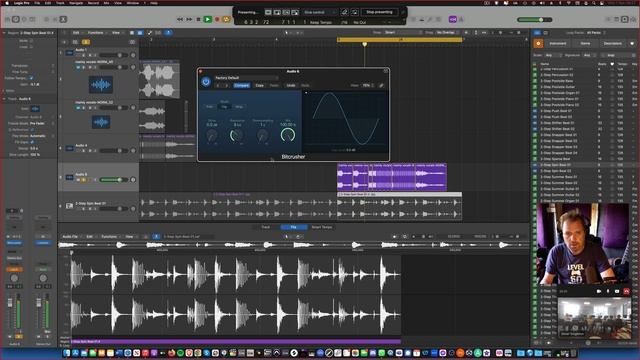Open the File menu
640x360 pixels.
pyautogui.click(x=37, y=3)
